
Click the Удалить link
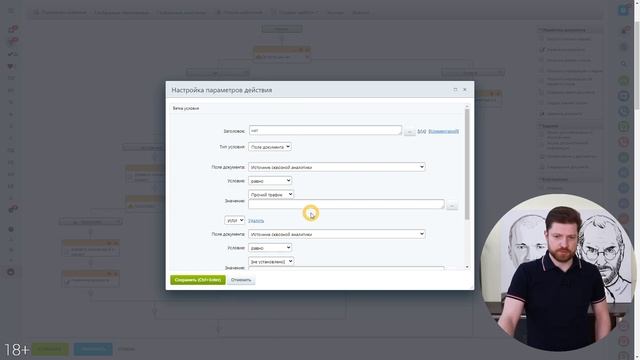click(256, 220)
